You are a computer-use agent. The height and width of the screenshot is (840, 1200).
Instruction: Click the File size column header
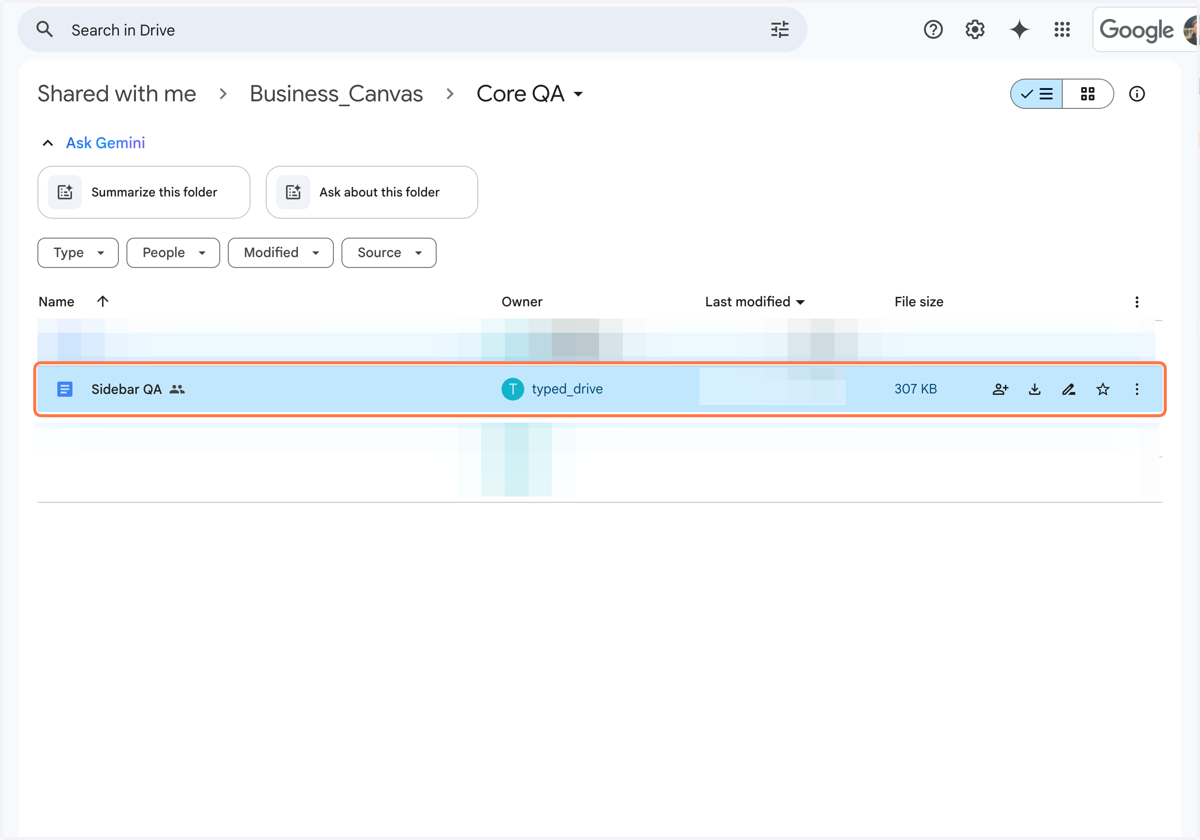919,302
